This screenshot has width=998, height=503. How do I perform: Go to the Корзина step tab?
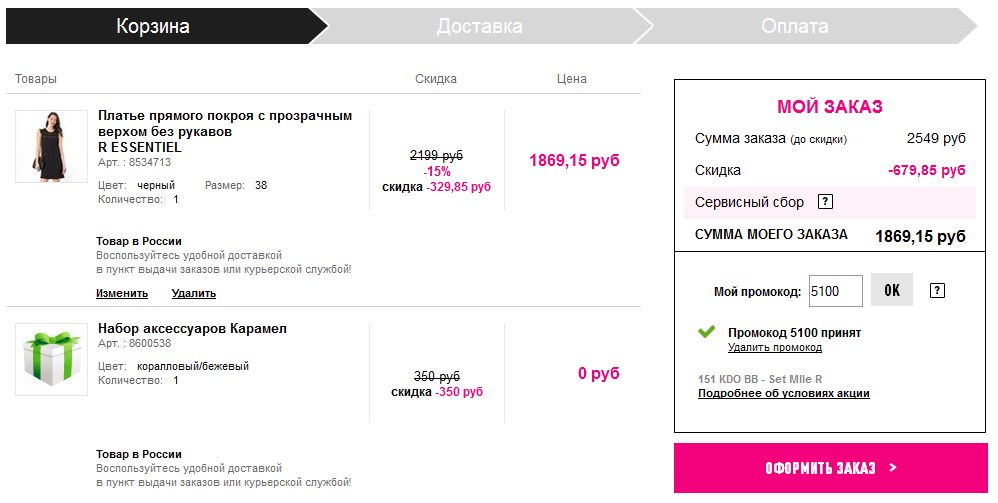tap(153, 26)
